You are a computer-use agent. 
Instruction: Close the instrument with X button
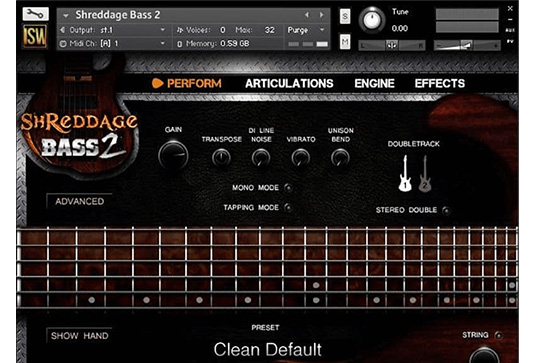[510, 9]
